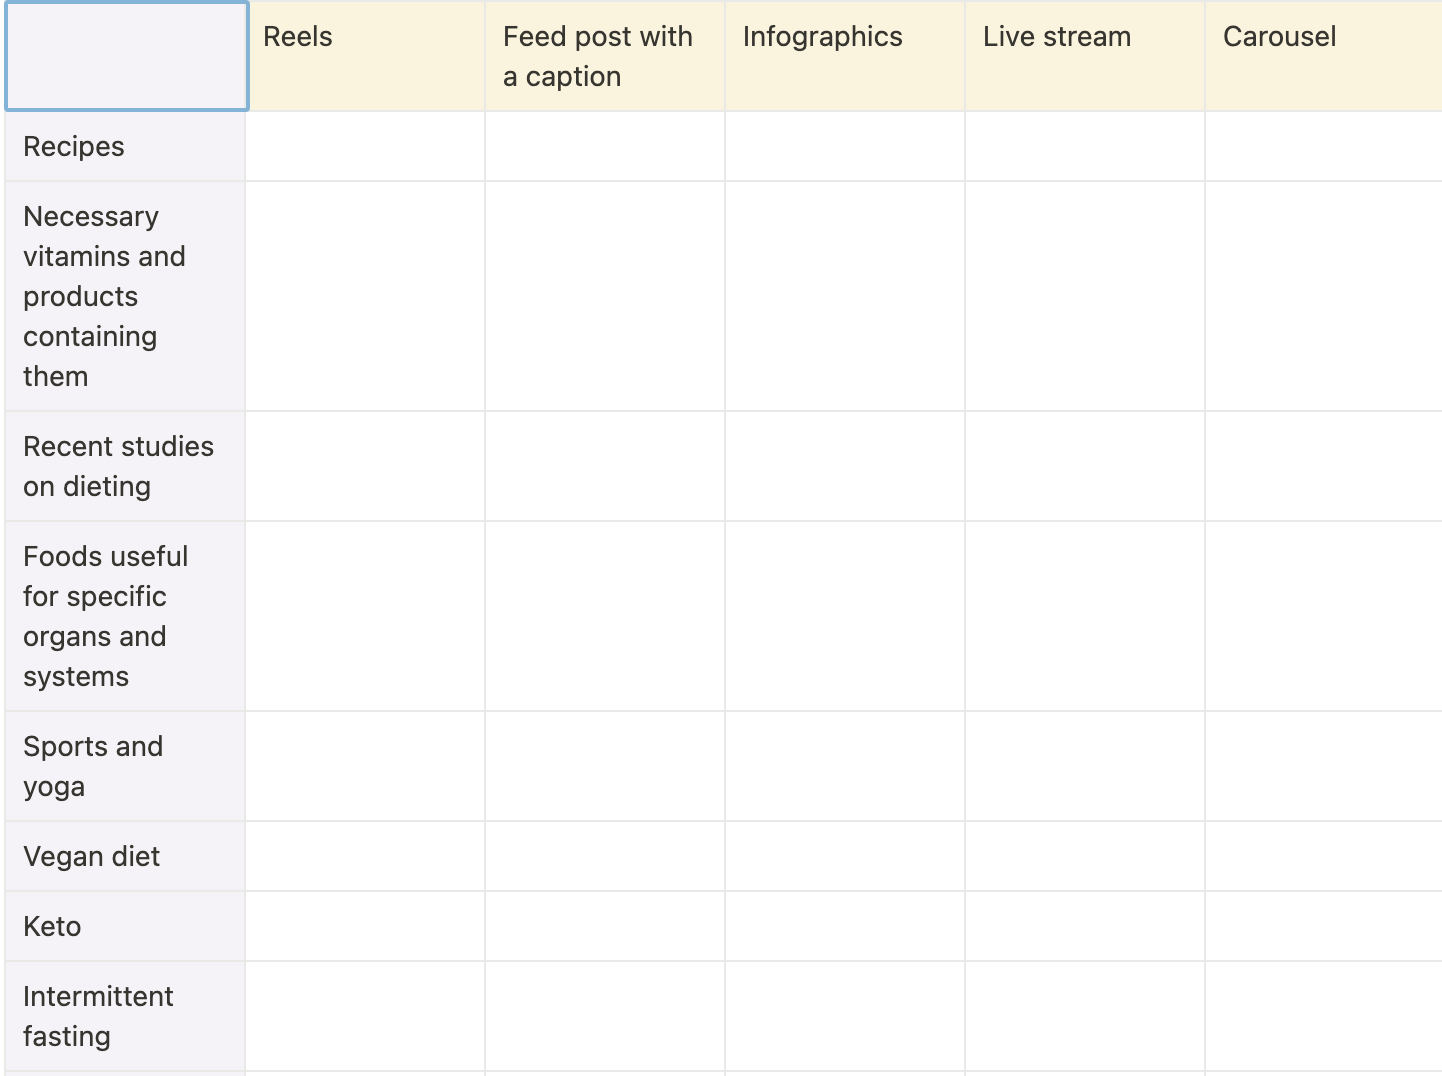Image resolution: width=1442 pixels, height=1076 pixels.
Task: Click the Foods useful cell under Infographics
Action: (845, 616)
